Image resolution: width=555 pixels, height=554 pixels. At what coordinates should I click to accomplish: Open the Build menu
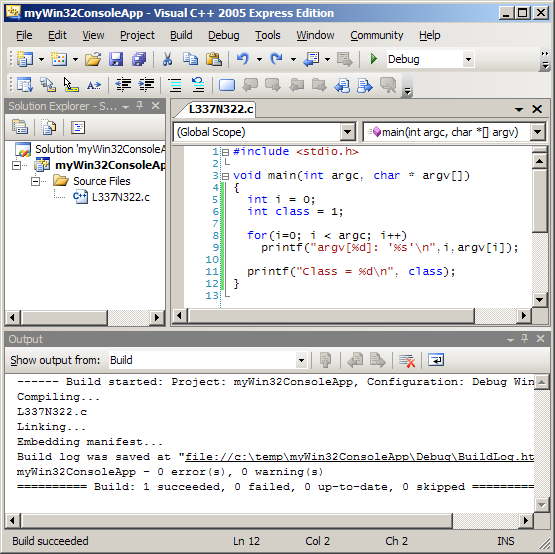tap(181, 35)
